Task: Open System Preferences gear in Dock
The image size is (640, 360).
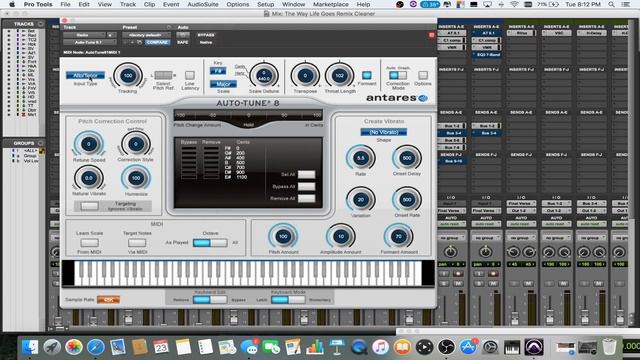Action: (x=490, y=347)
